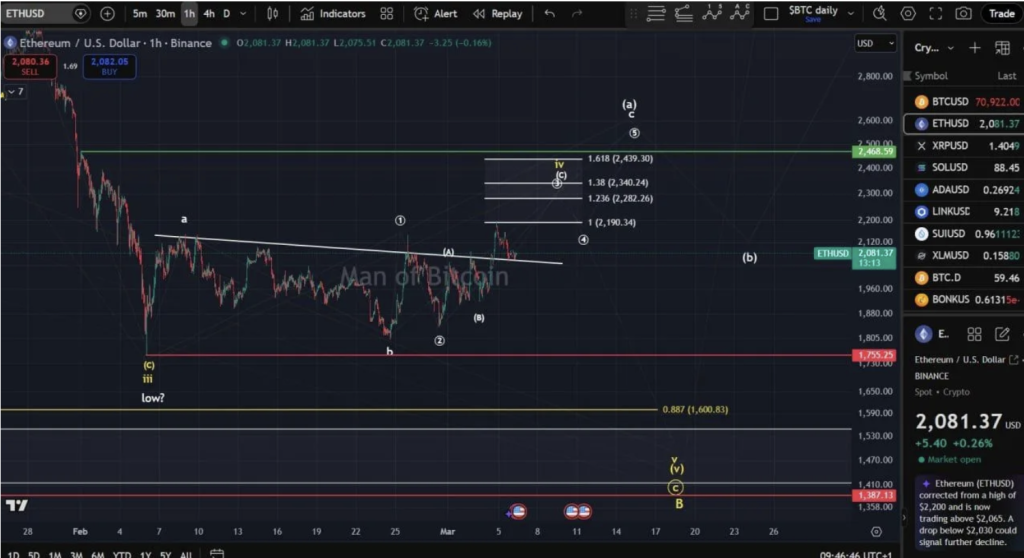Open chart settings hexagon icon
Image resolution: width=1024 pixels, height=558 pixels.
(908, 13)
